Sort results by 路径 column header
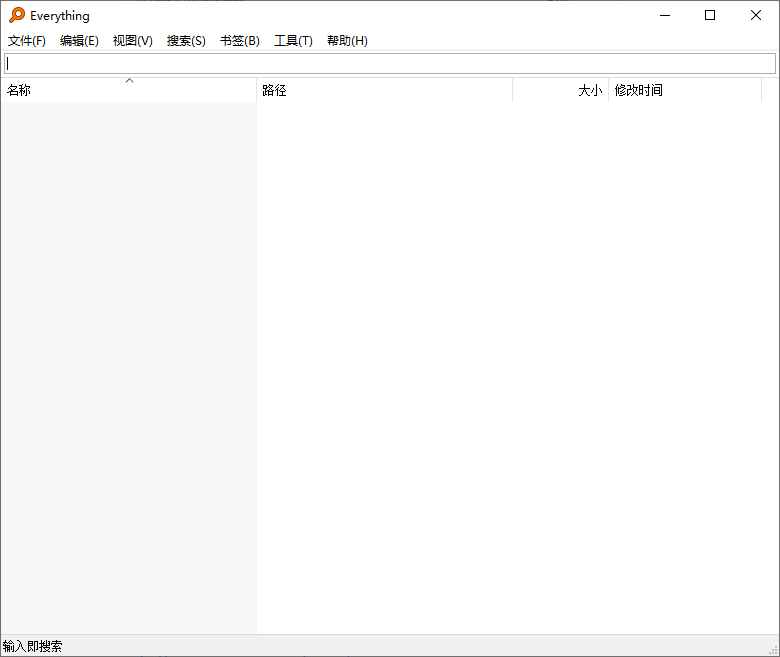Image resolution: width=780 pixels, height=657 pixels. pos(385,90)
